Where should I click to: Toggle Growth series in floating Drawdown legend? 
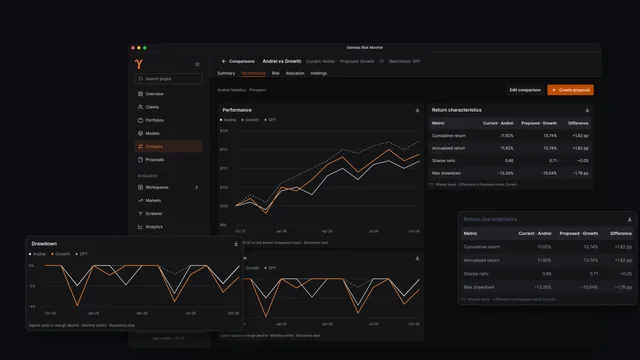point(61,254)
